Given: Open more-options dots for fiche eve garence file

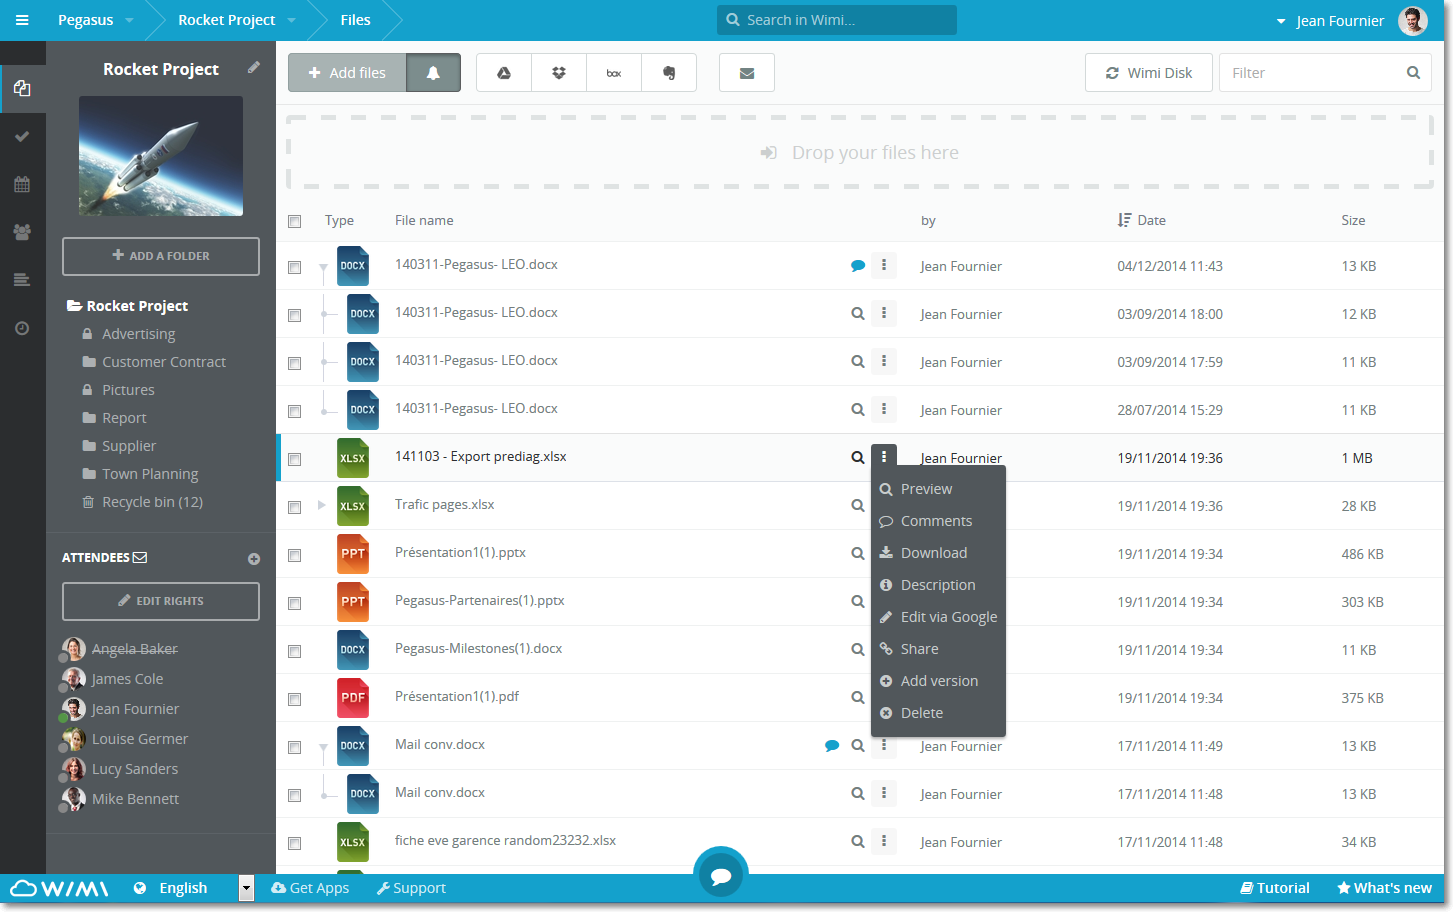Looking at the screenshot, I should point(884,842).
